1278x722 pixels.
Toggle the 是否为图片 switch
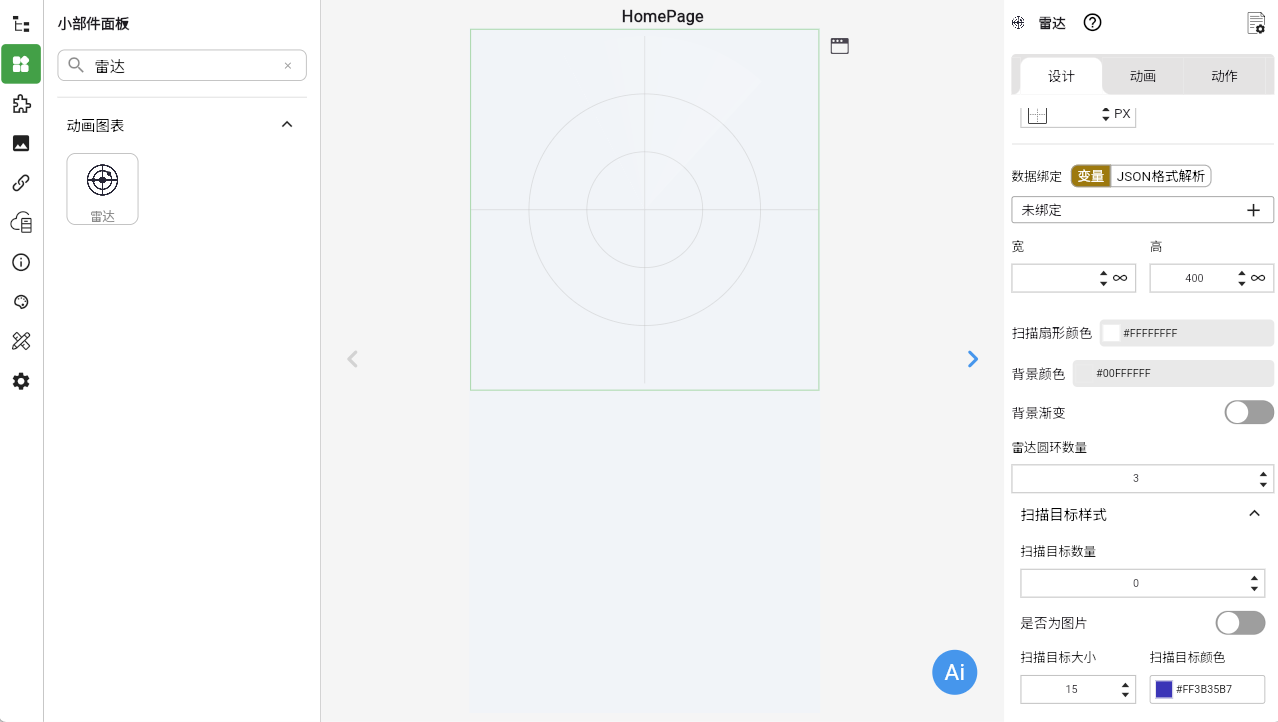pos(1240,623)
